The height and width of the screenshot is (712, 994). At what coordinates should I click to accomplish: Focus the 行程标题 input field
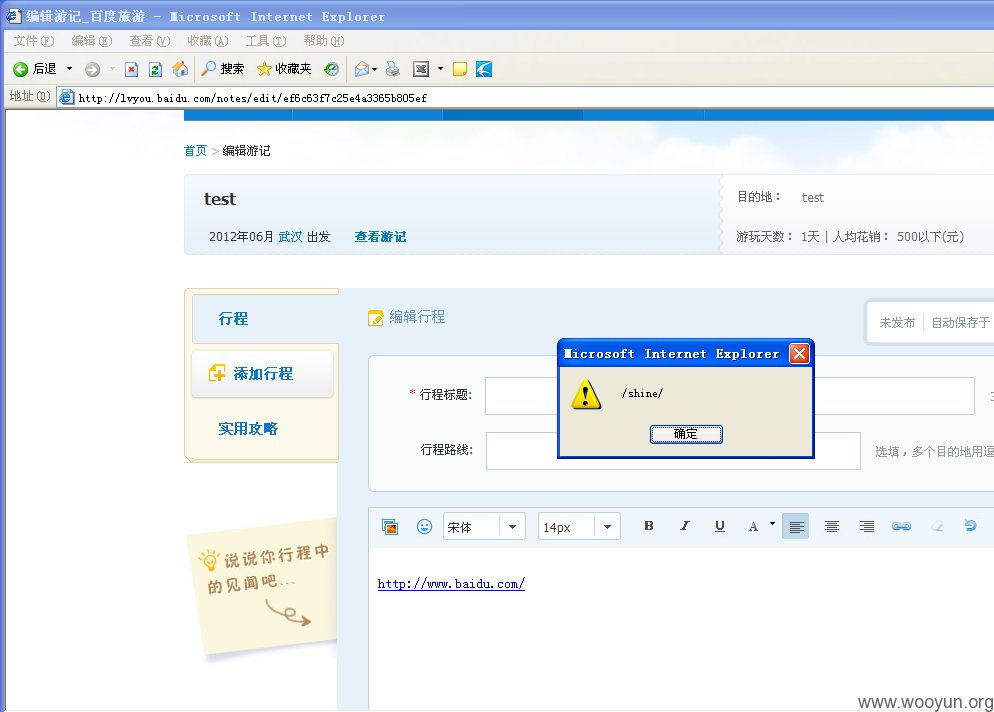point(730,396)
